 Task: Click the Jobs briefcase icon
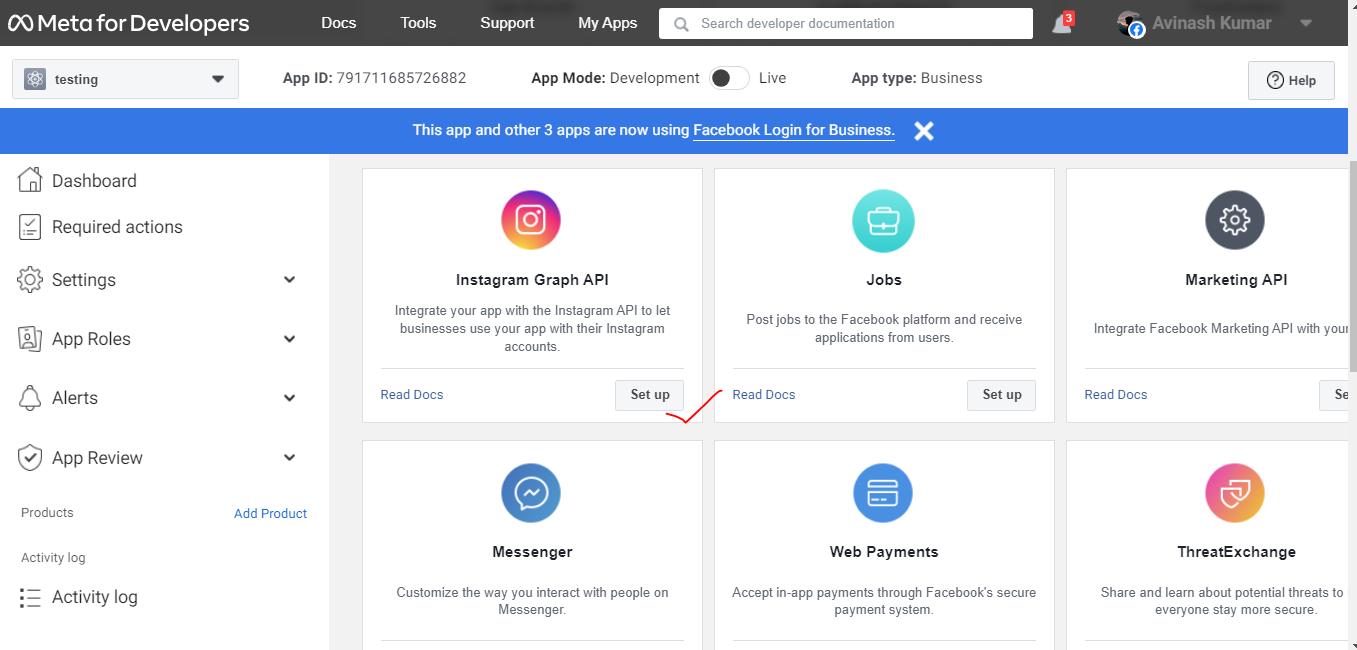pyautogui.click(x=883, y=220)
